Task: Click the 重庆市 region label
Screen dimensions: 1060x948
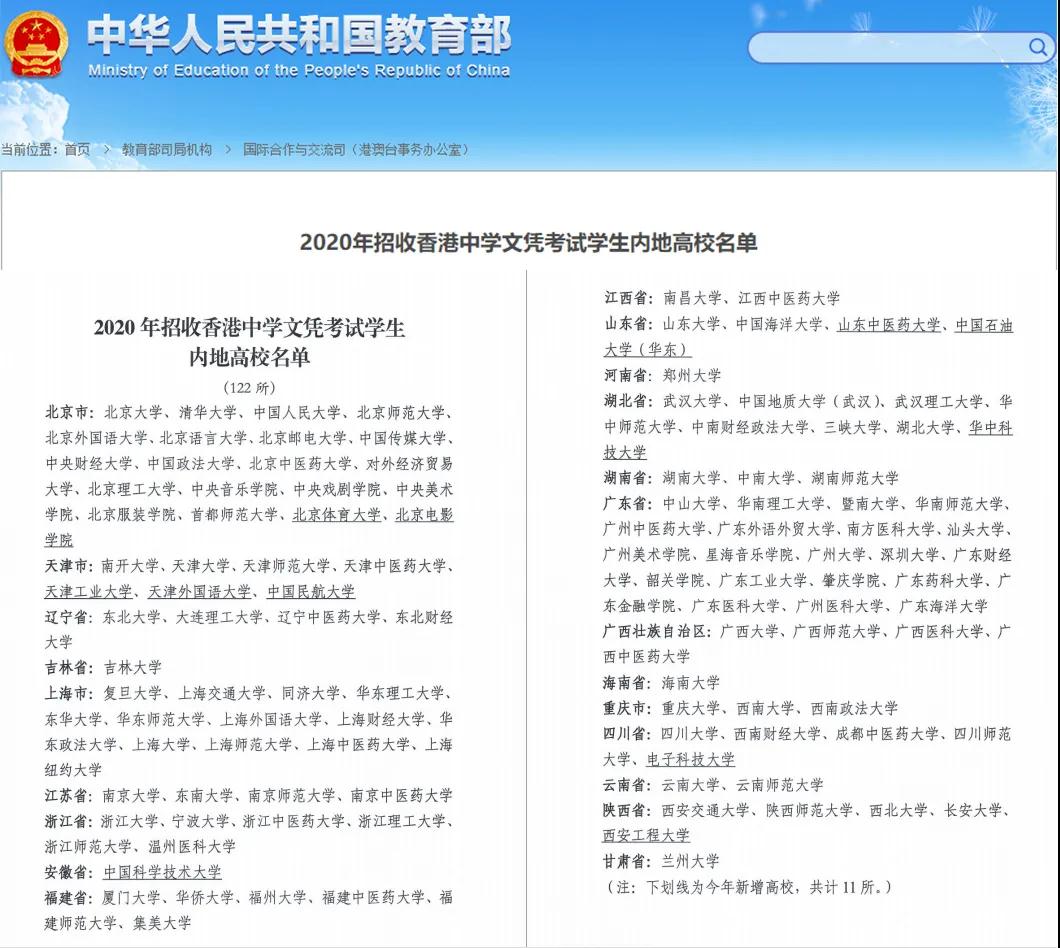Action: 629,709
